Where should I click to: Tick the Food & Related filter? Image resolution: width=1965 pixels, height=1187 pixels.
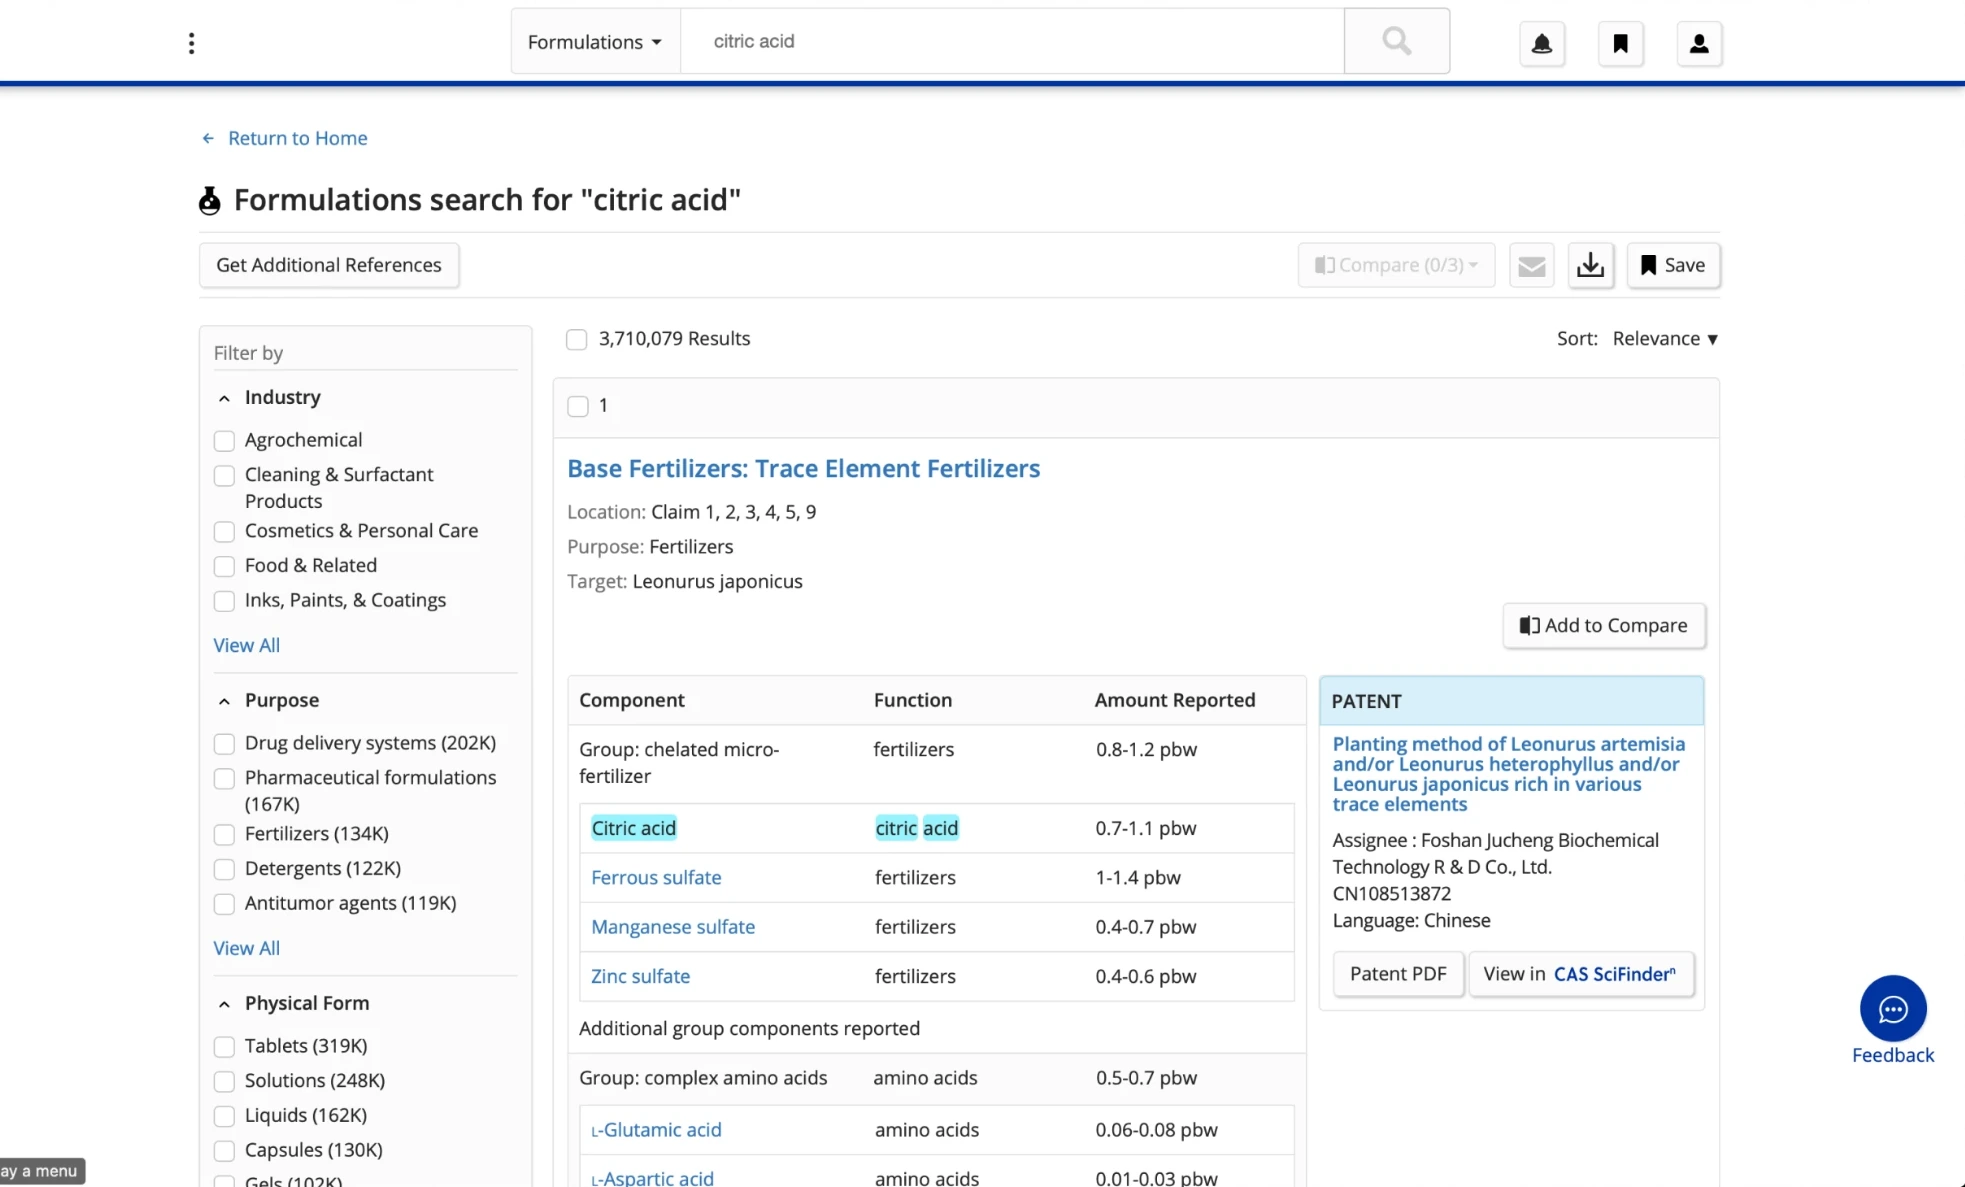pos(224,567)
